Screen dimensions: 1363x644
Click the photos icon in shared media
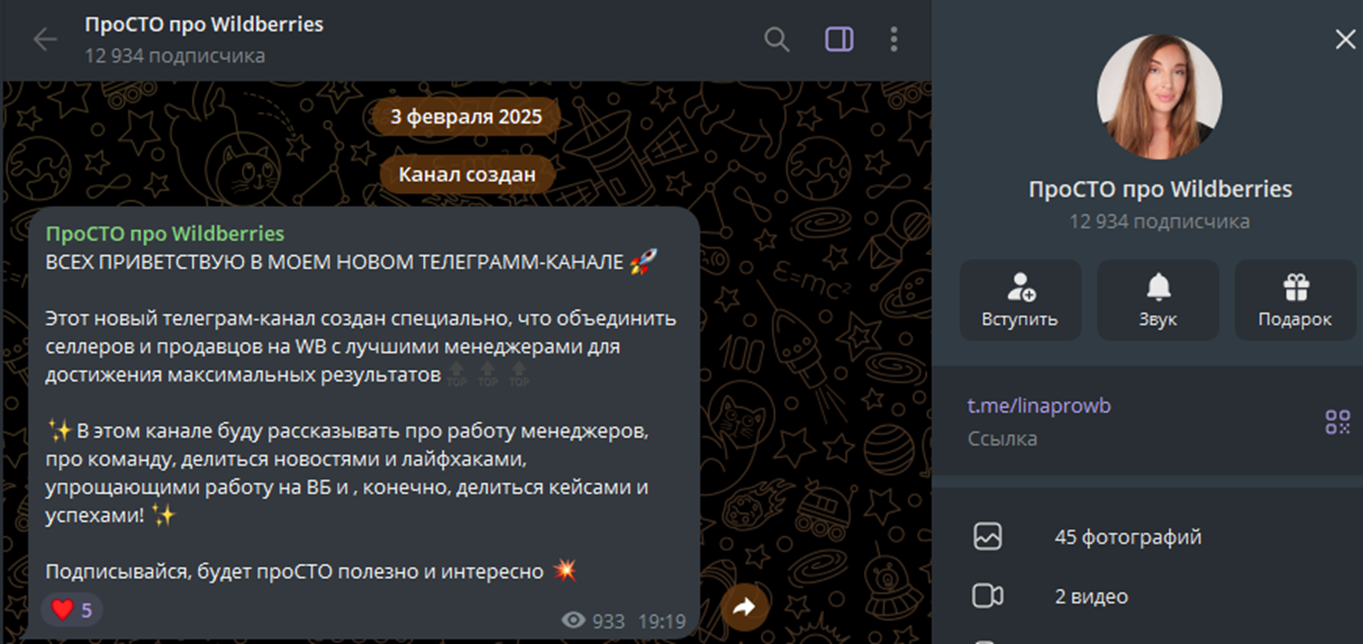pyautogui.click(x=987, y=537)
